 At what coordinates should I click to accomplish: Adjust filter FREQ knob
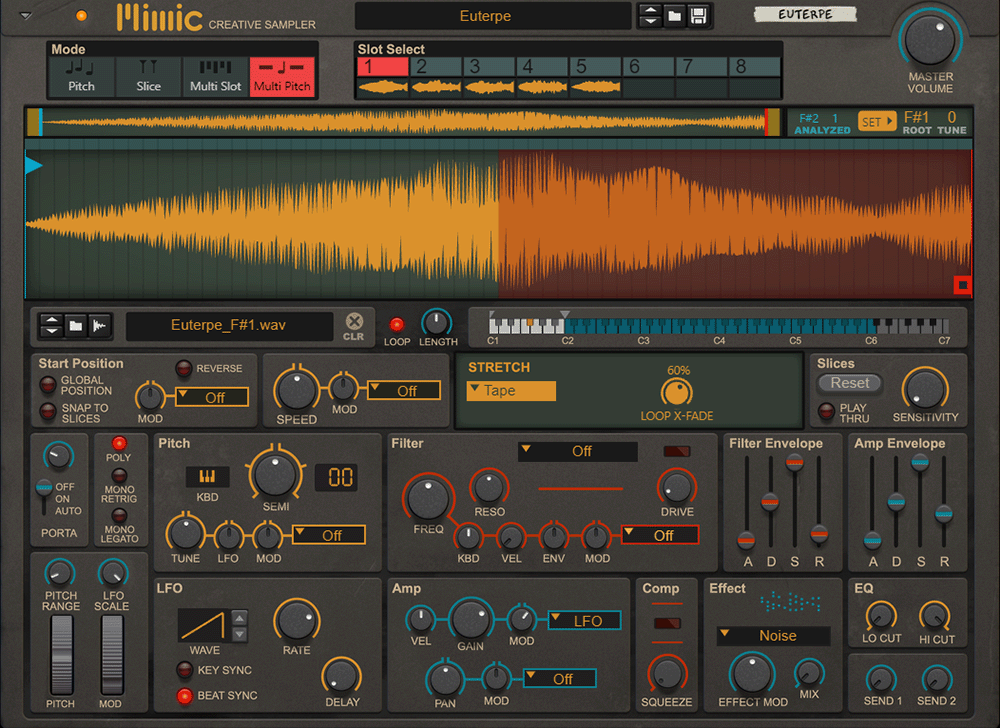428,499
